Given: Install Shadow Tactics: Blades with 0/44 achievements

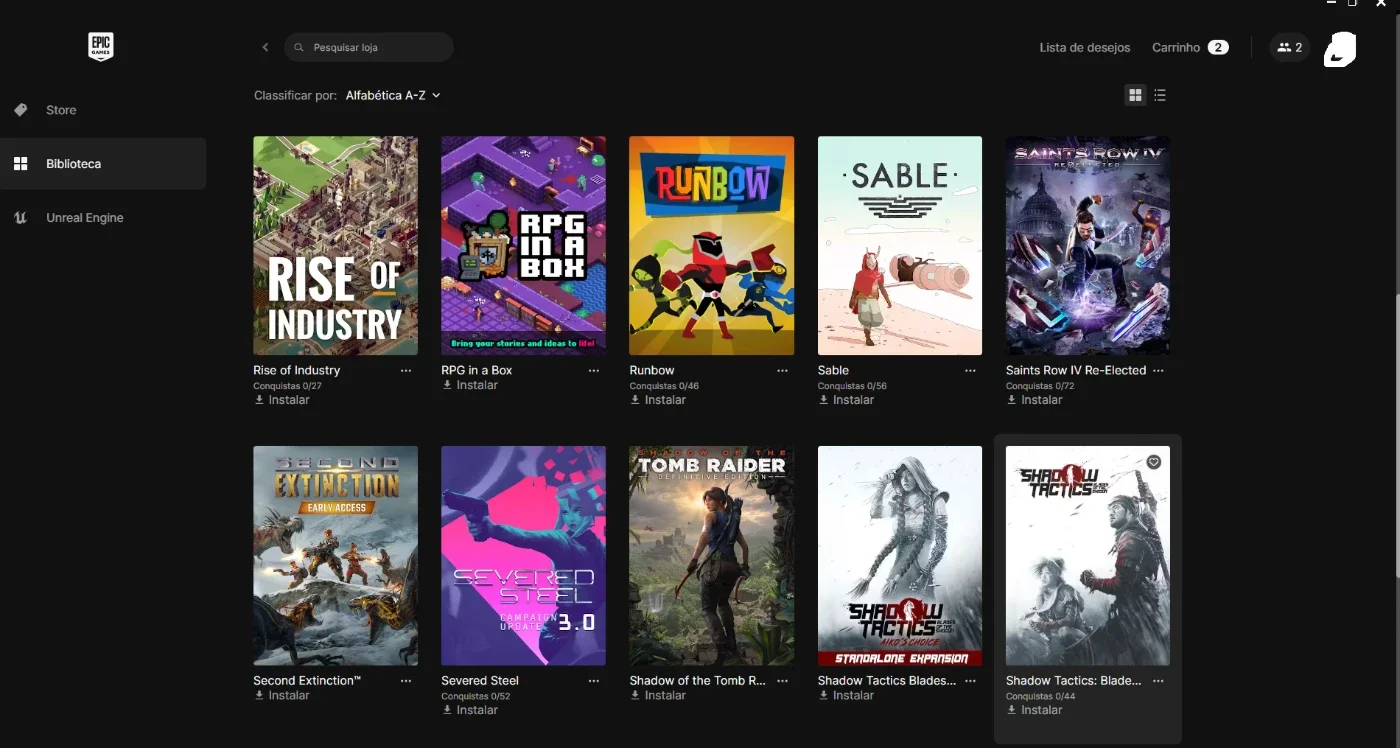Looking at the screenshot, I should click(x=1034, y=710).
